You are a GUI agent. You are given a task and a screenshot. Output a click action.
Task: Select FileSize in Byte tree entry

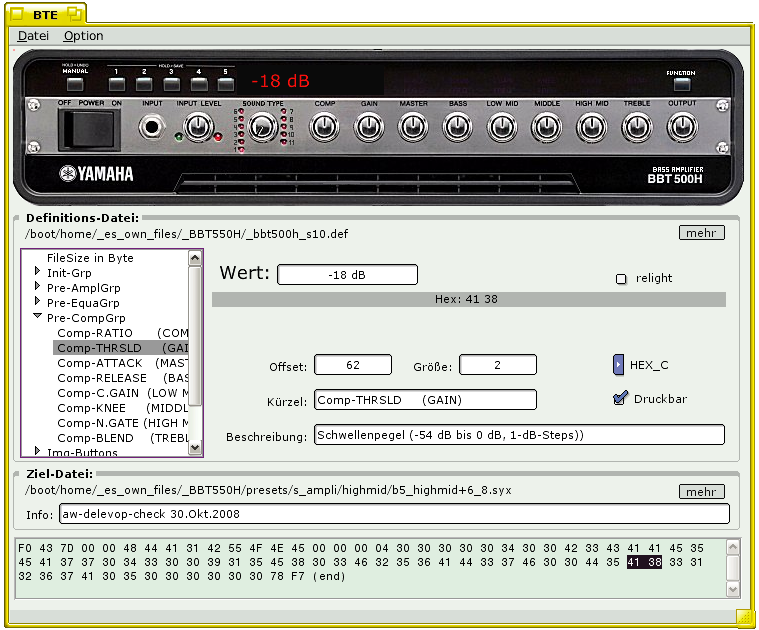(90, 258)
